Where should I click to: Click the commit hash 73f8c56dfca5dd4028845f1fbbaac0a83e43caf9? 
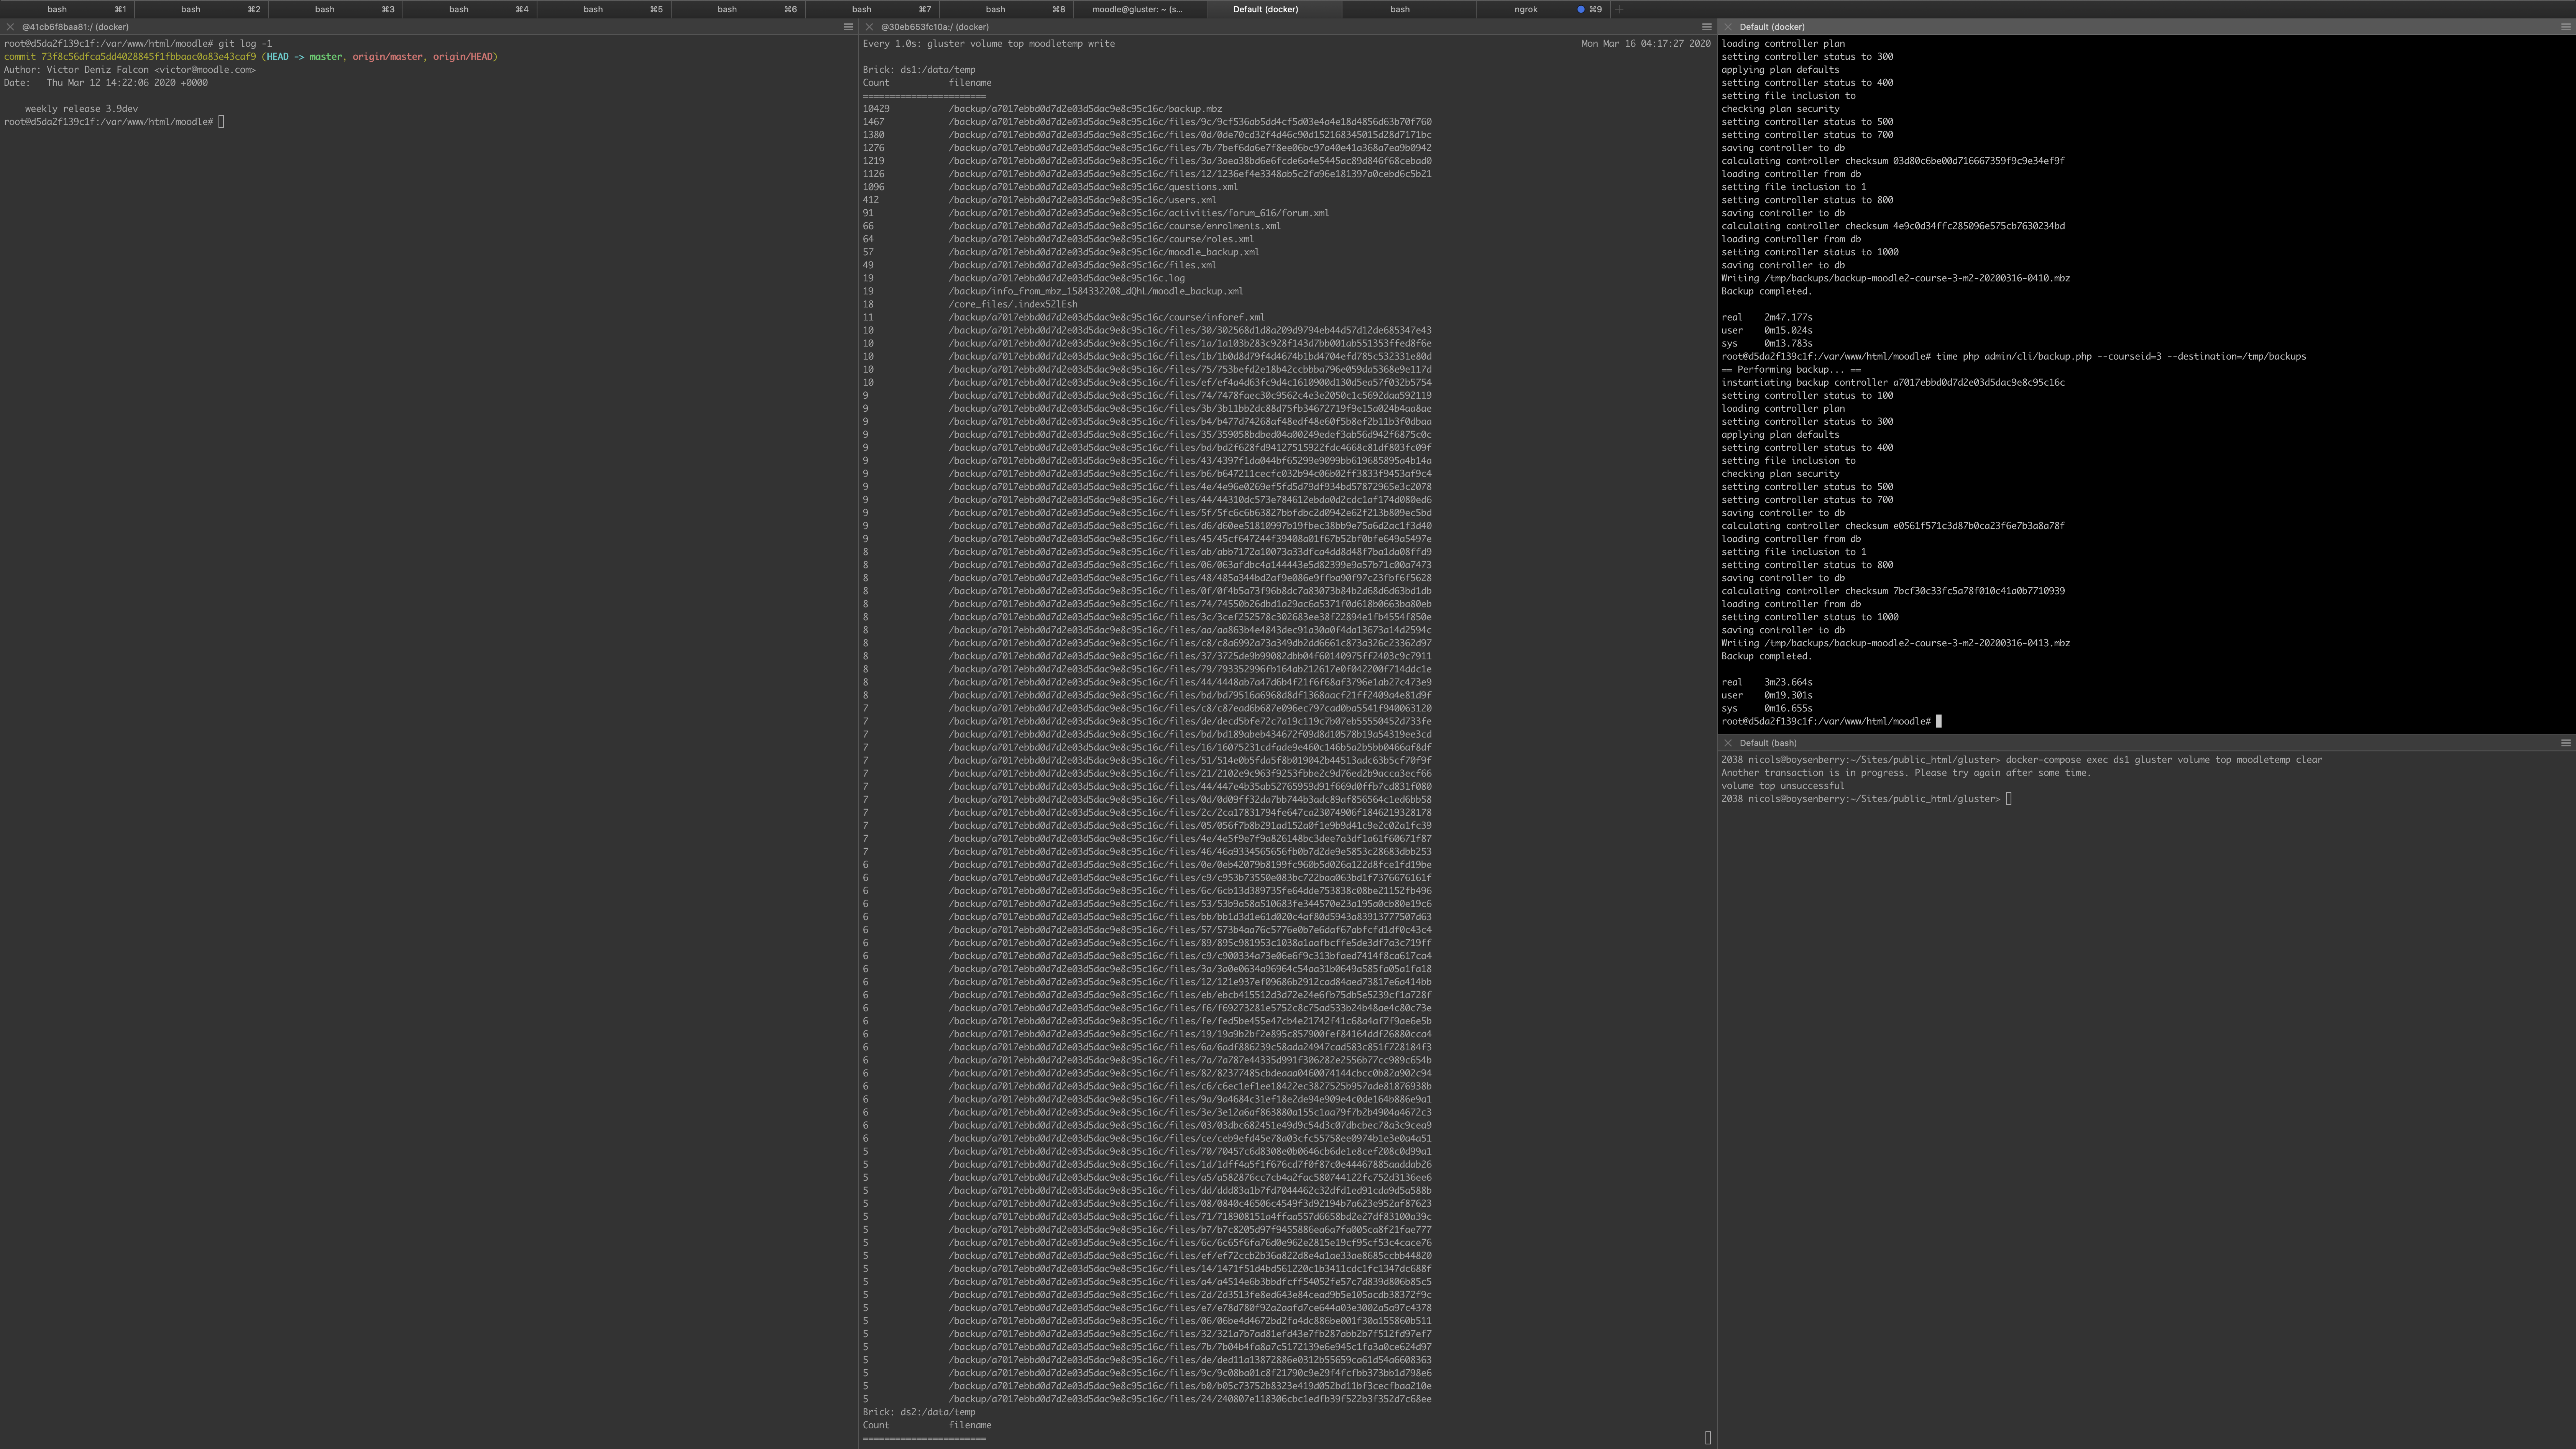[148, 57]
